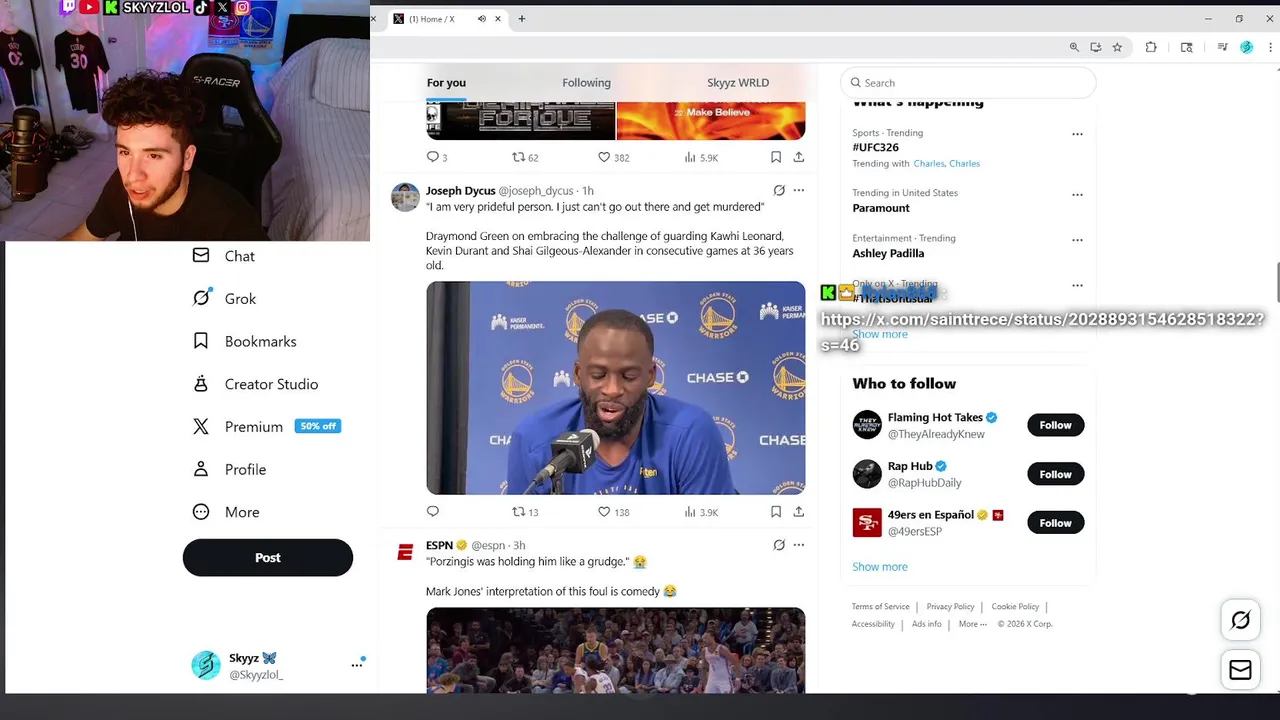Like the Joseph Dycus post with 138 likes
The width and height of the screenshot is (1280, 720).
coord(613,512)
